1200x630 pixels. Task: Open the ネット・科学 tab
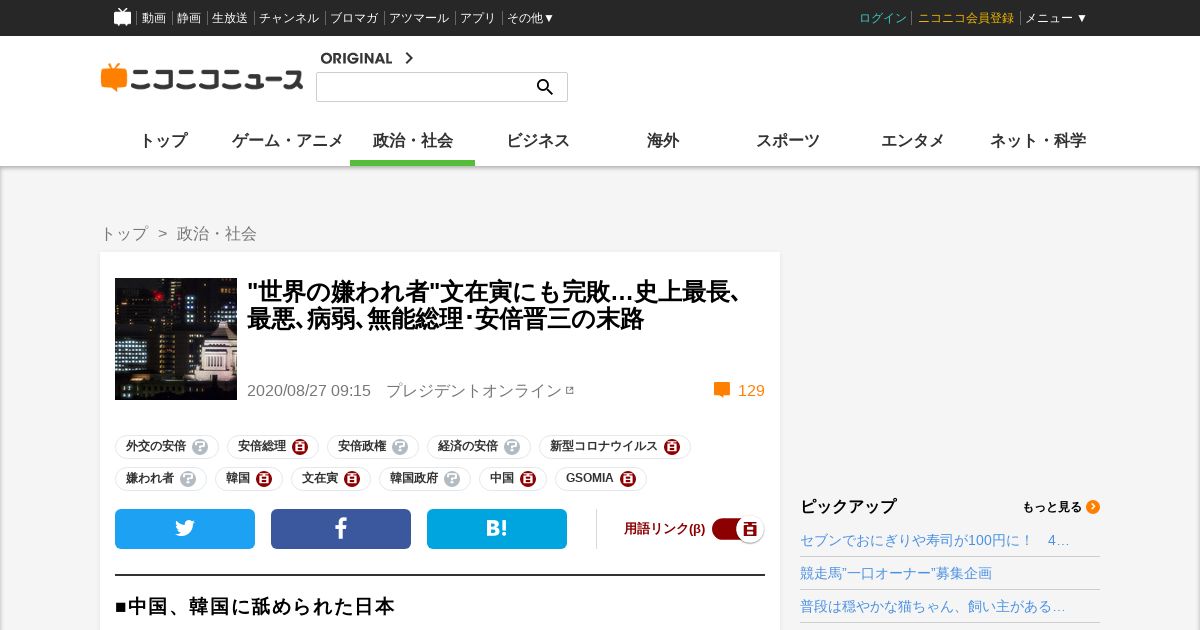pyautogui.click(x=1038, y=141)
